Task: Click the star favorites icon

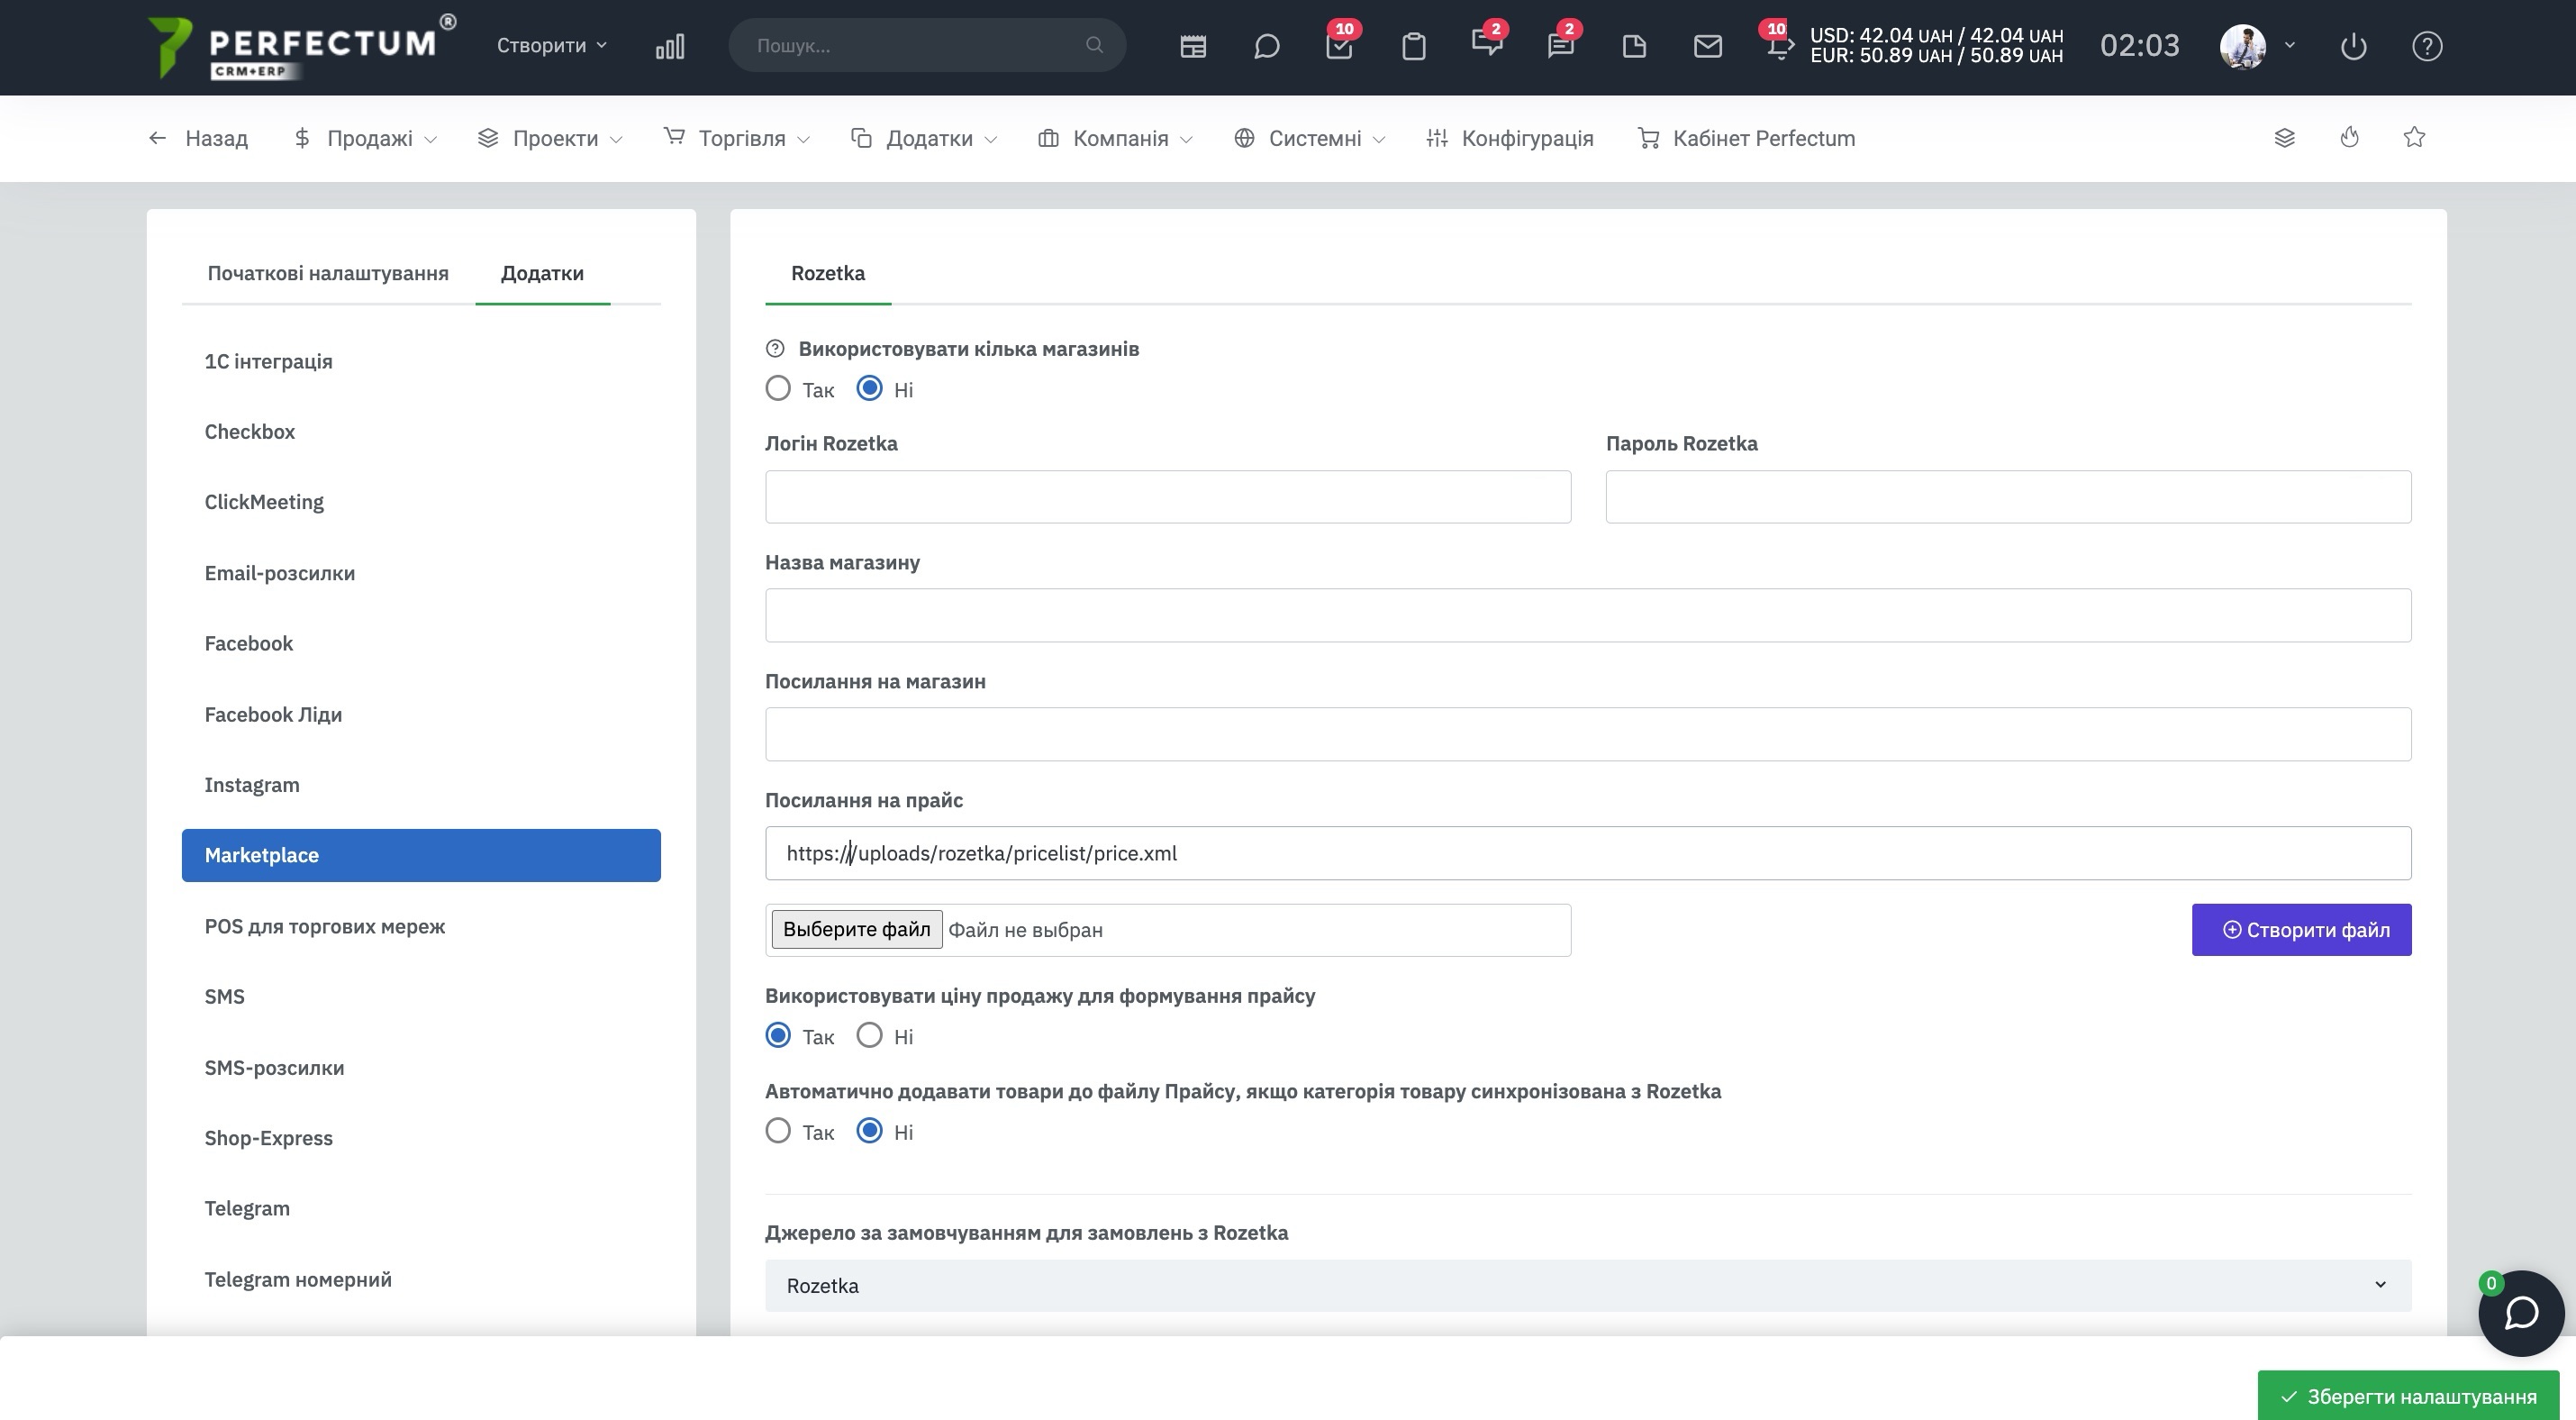Action: (2414, 137)
